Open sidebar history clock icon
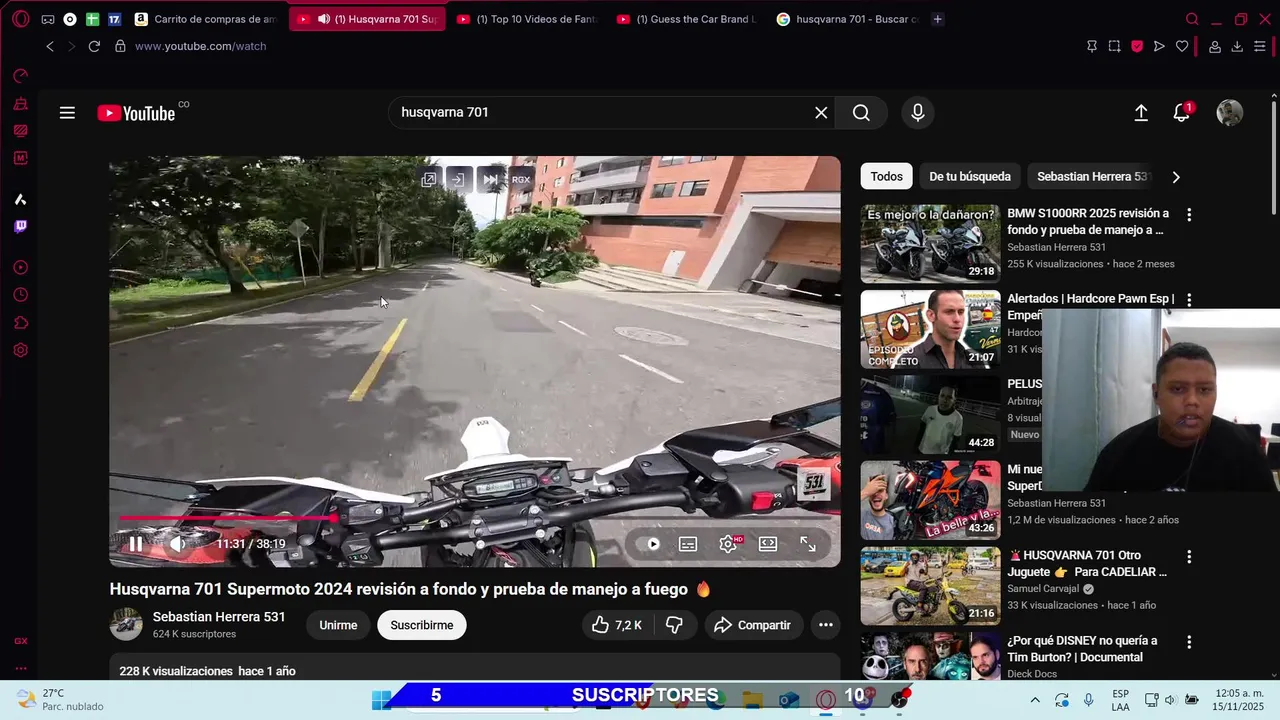1280x720 pixels. 20,295
